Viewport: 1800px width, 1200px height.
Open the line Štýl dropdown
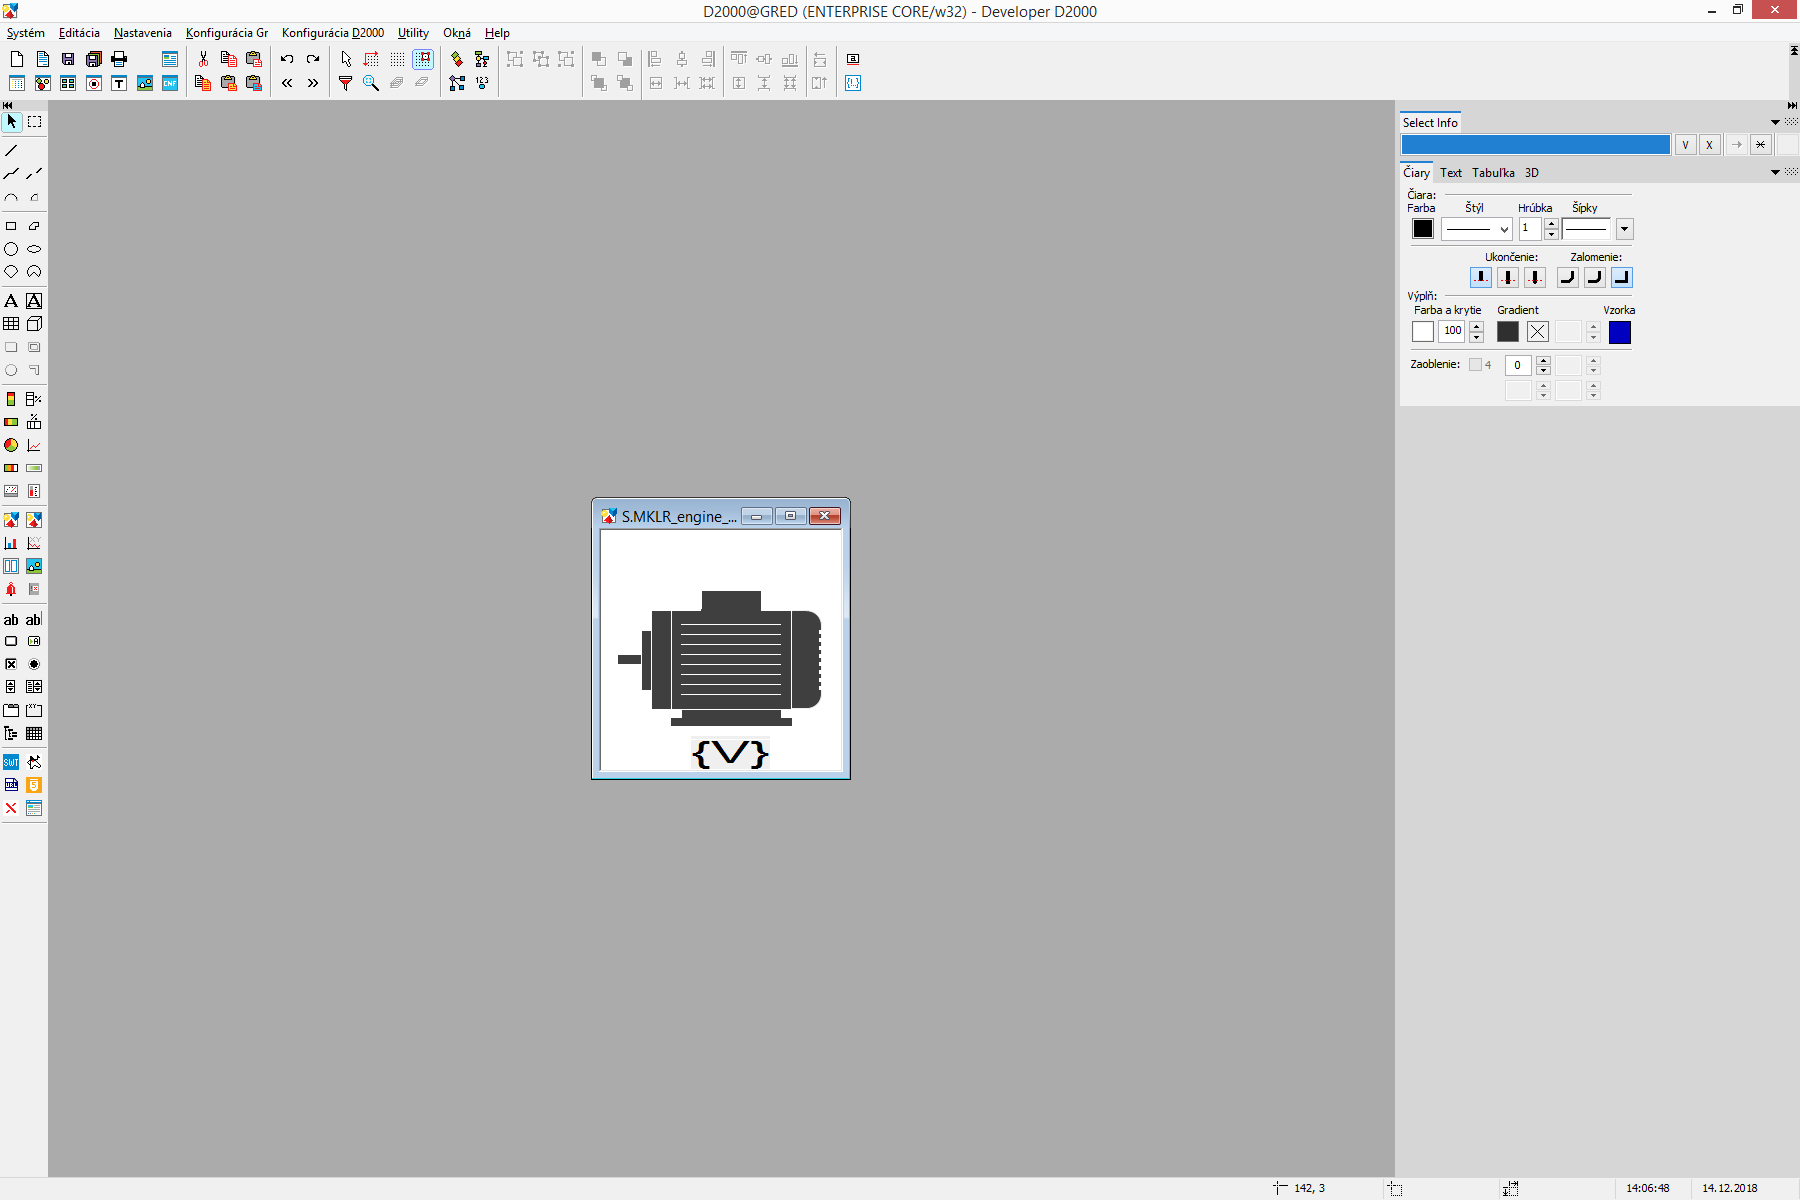coord(1476,229)
